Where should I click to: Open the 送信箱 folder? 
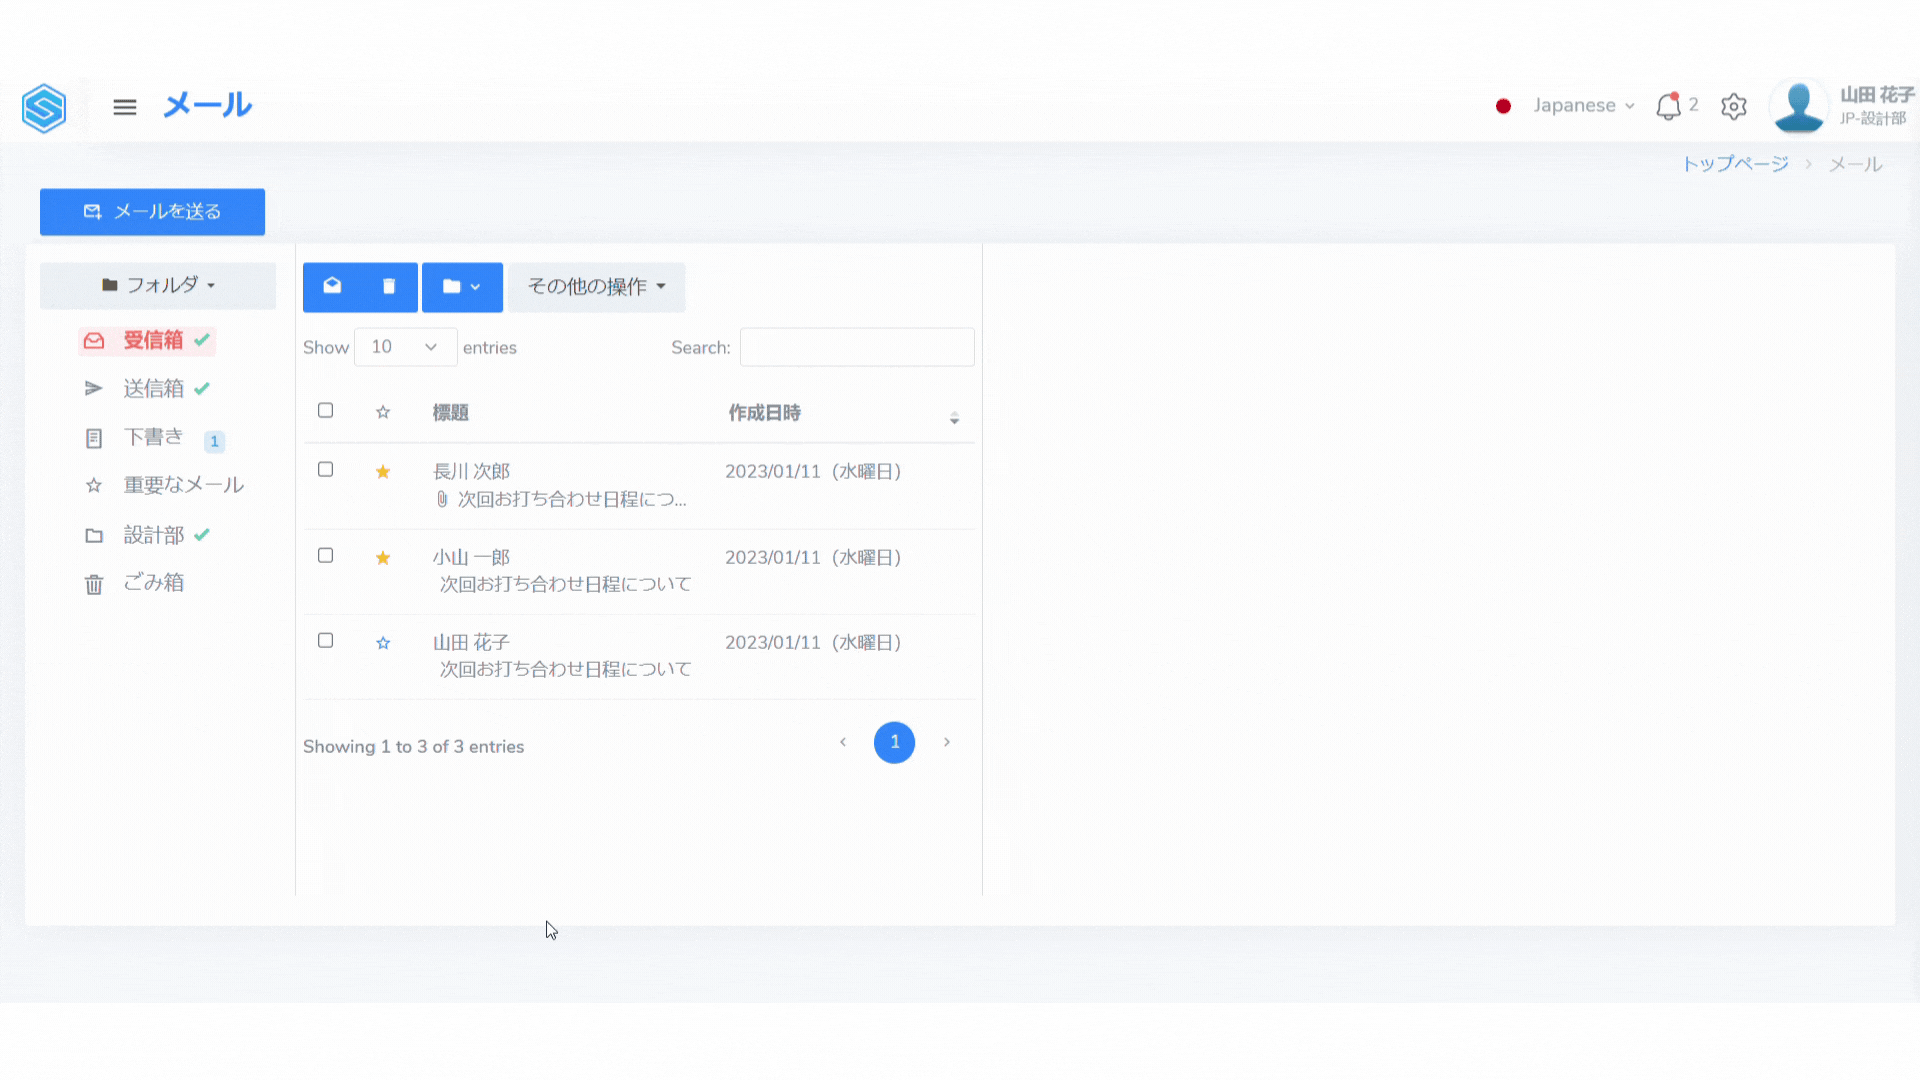click(153, 389)
